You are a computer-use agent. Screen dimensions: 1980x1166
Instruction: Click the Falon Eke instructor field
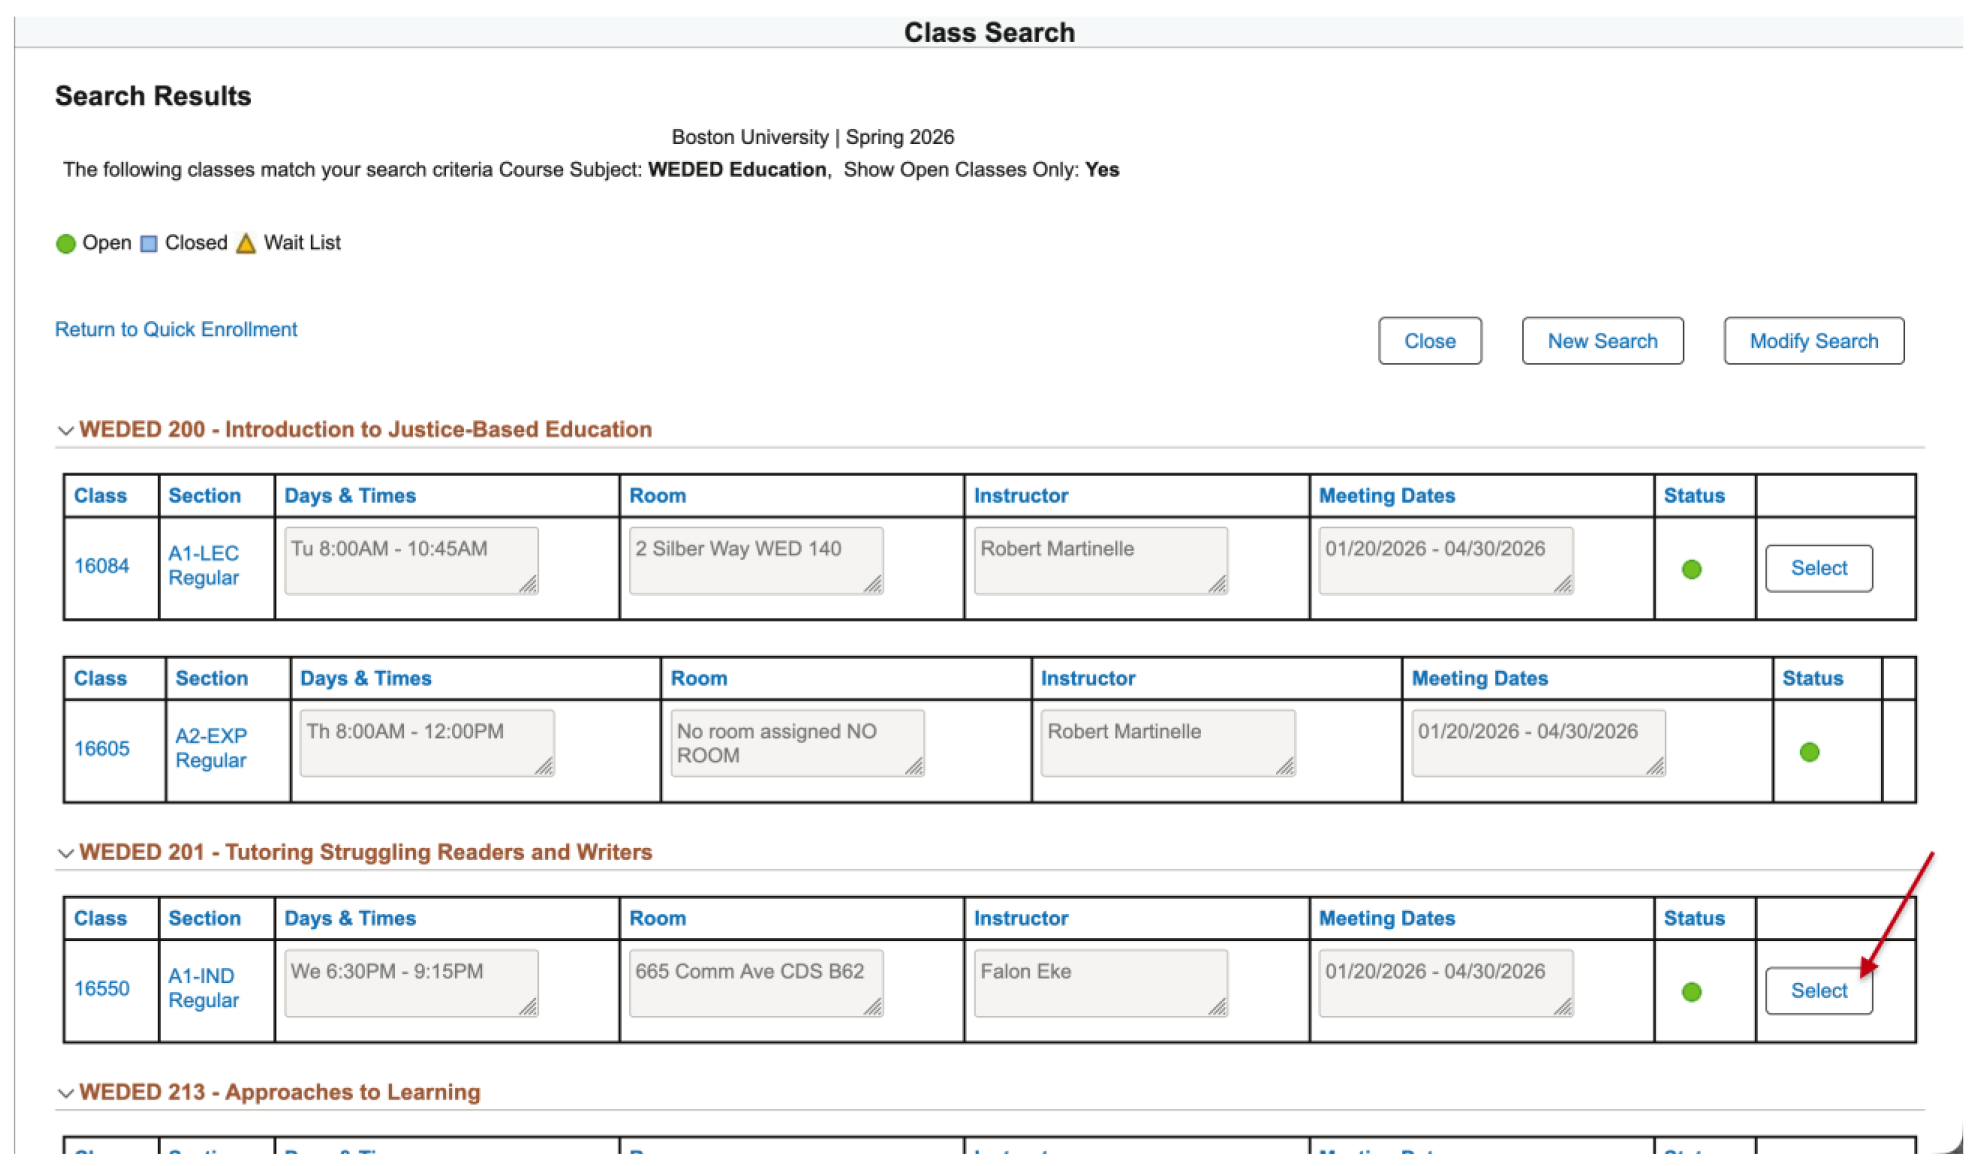(x=1100, y=984)
